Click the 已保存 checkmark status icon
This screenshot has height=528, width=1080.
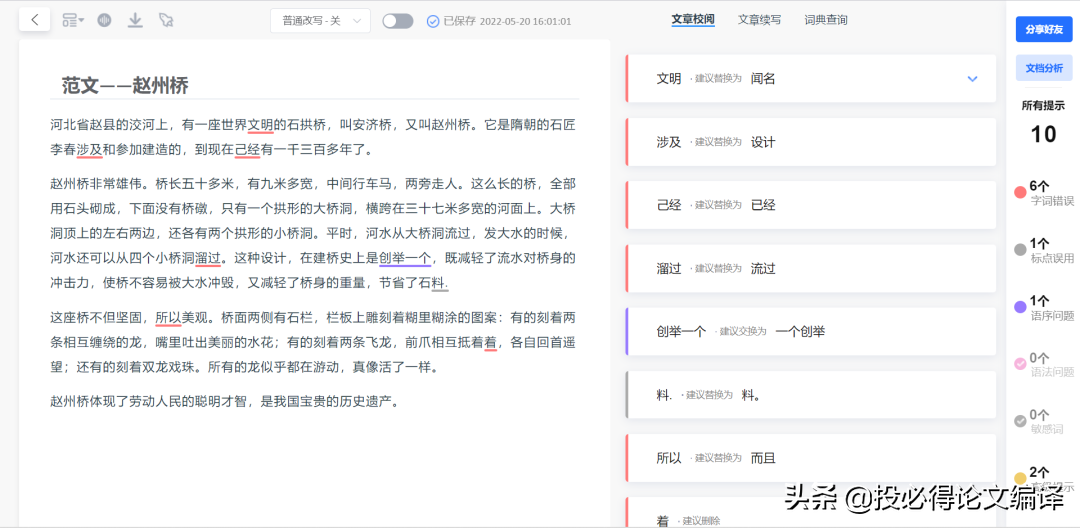point(433,21)
